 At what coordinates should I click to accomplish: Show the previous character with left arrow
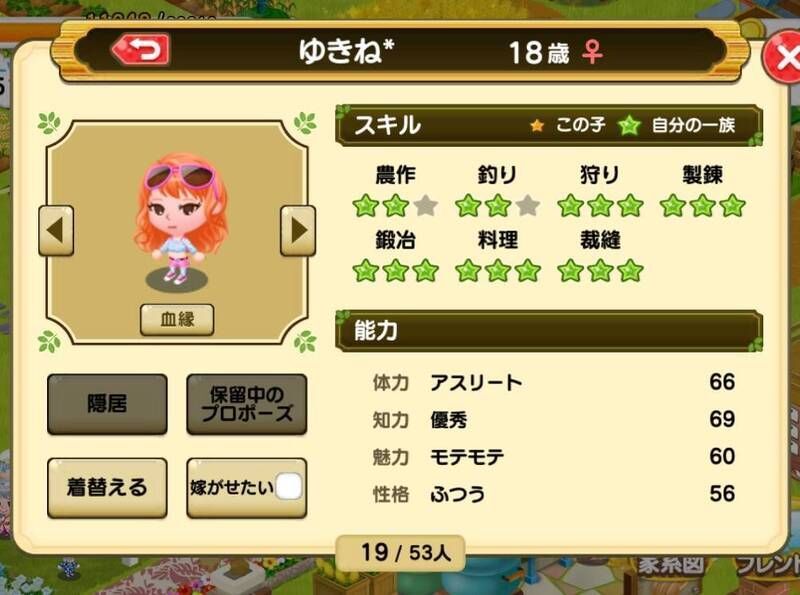coord(56,231)
